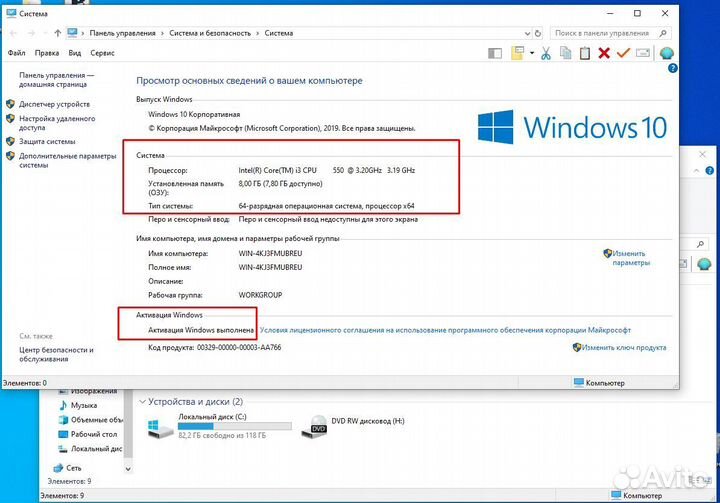720x503 pixels.
Task: Open Настройка удаленного доступа link
Action: [57, 123]
